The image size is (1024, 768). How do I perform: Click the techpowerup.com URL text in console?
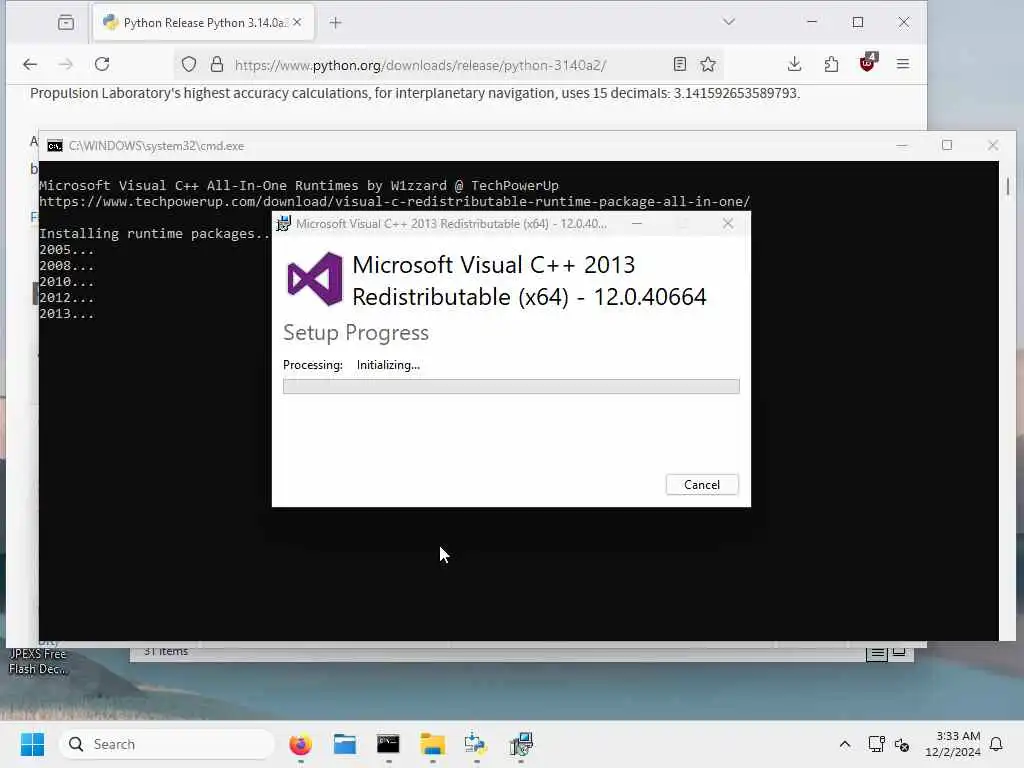point(394,201)
